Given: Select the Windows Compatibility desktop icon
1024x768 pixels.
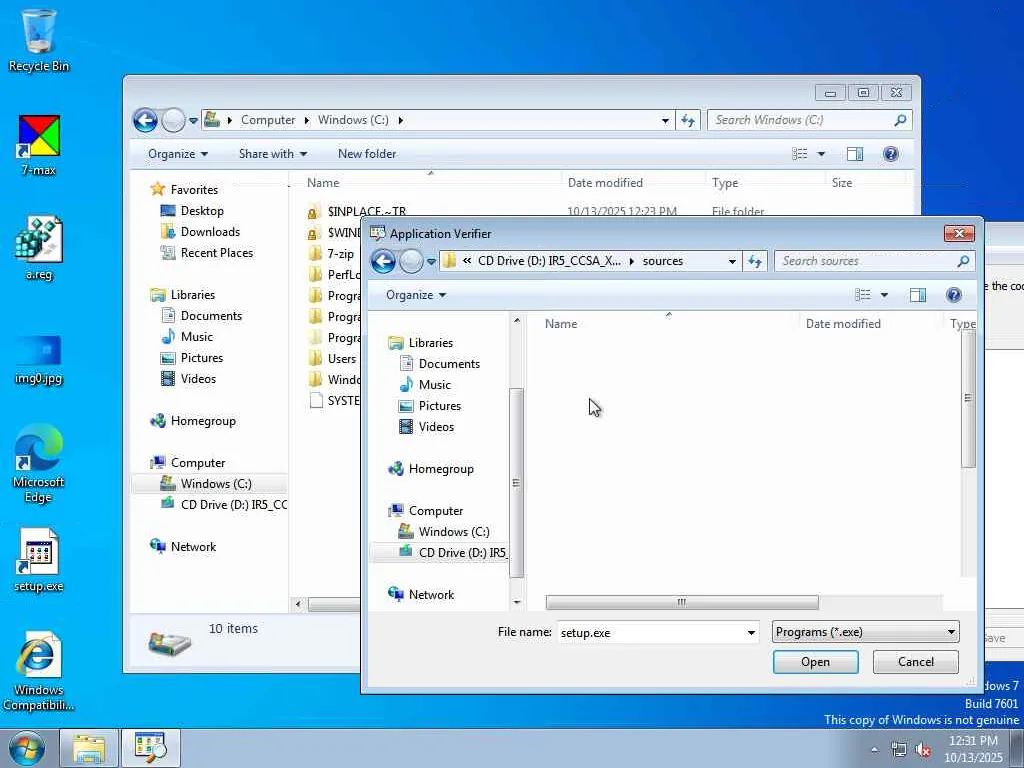Looking at the screenshot, I should (39, 671).
